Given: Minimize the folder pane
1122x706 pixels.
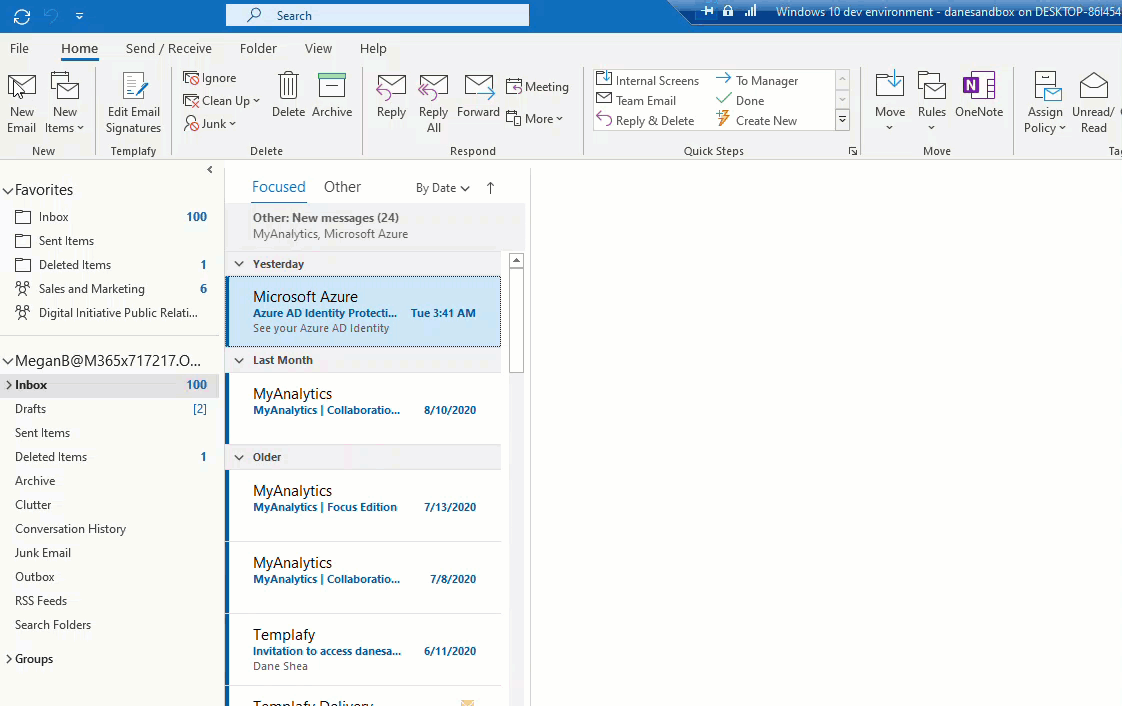Looking at the screenshot, I should click(210, 170).
